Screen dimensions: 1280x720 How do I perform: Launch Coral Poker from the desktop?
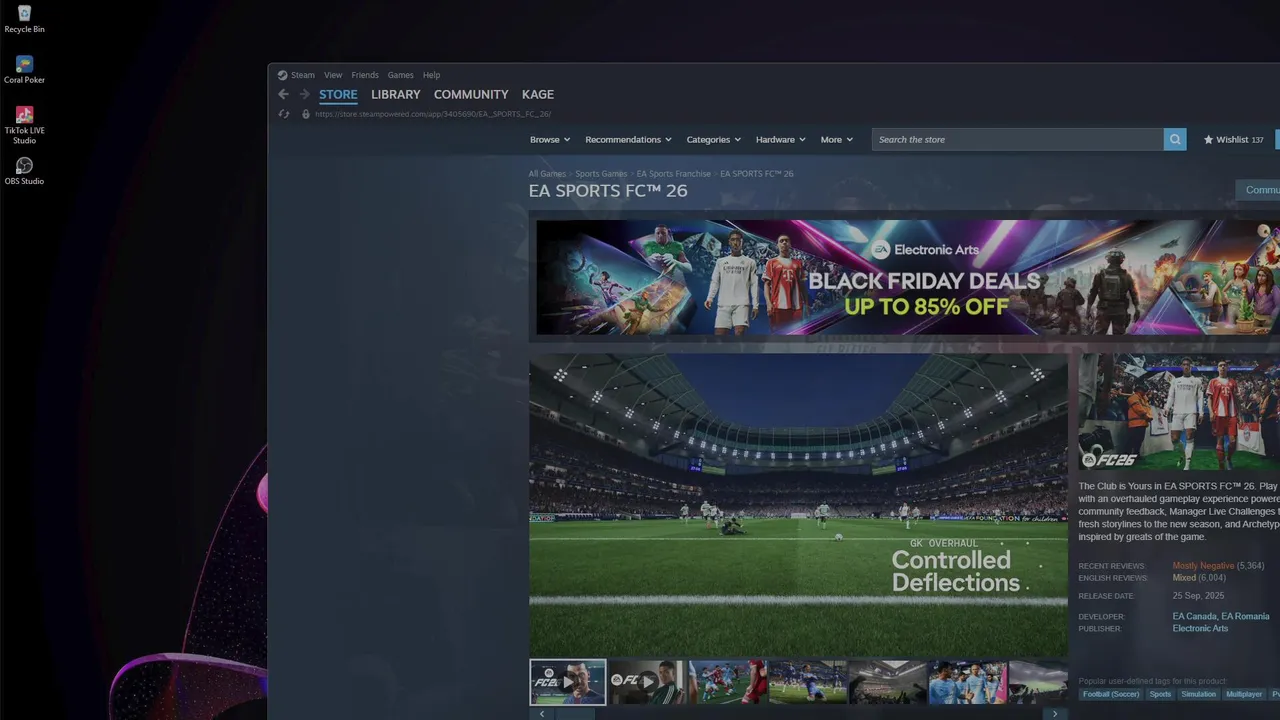tap(24, 69)
